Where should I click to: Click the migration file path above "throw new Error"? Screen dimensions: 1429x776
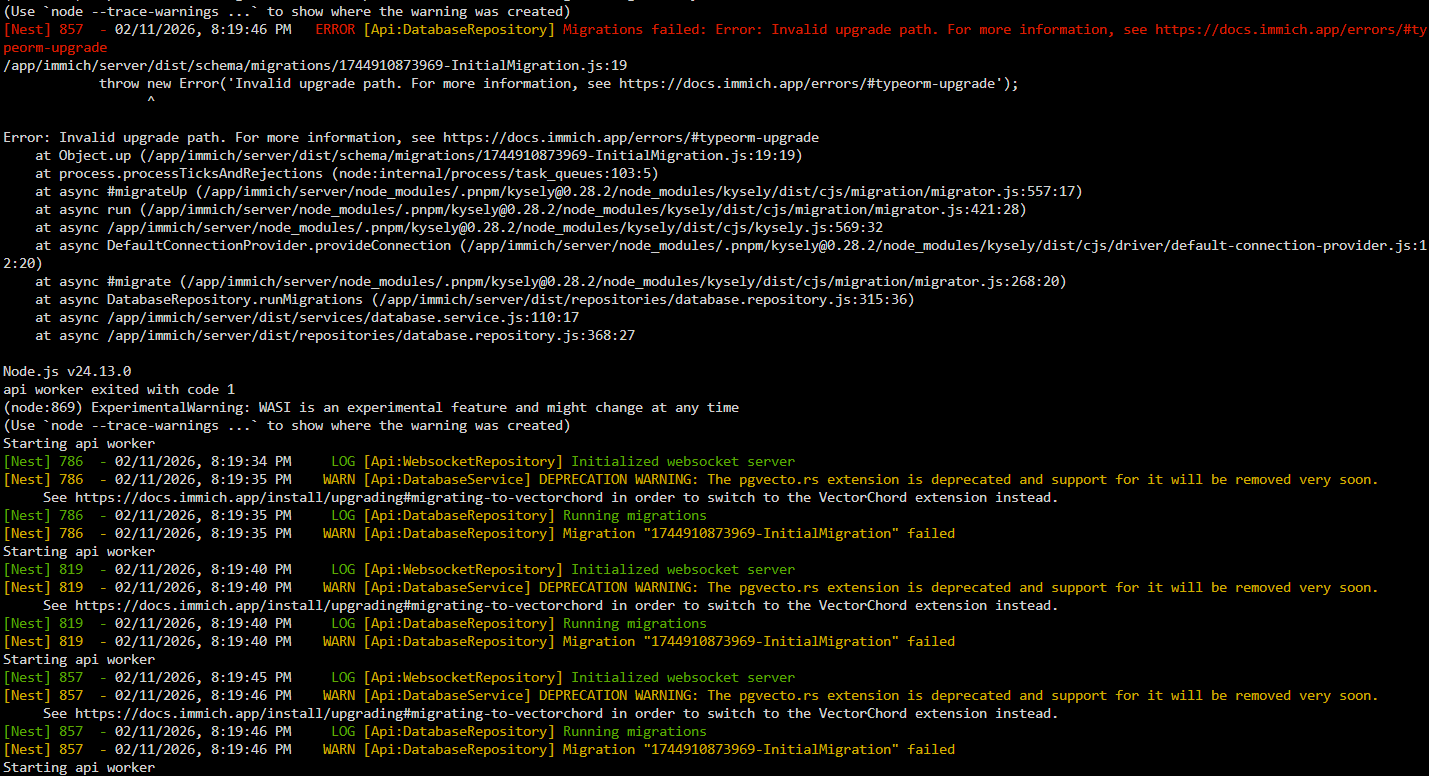(315, 66)
